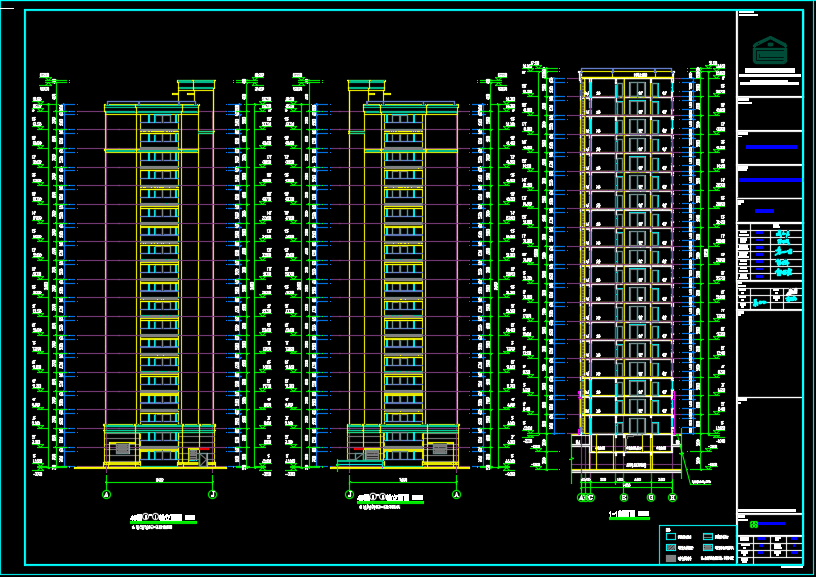Screen dimensions: 816x577
Task: Select the red marker at middle elevation entrance
Action: click(x=359, y=448)
